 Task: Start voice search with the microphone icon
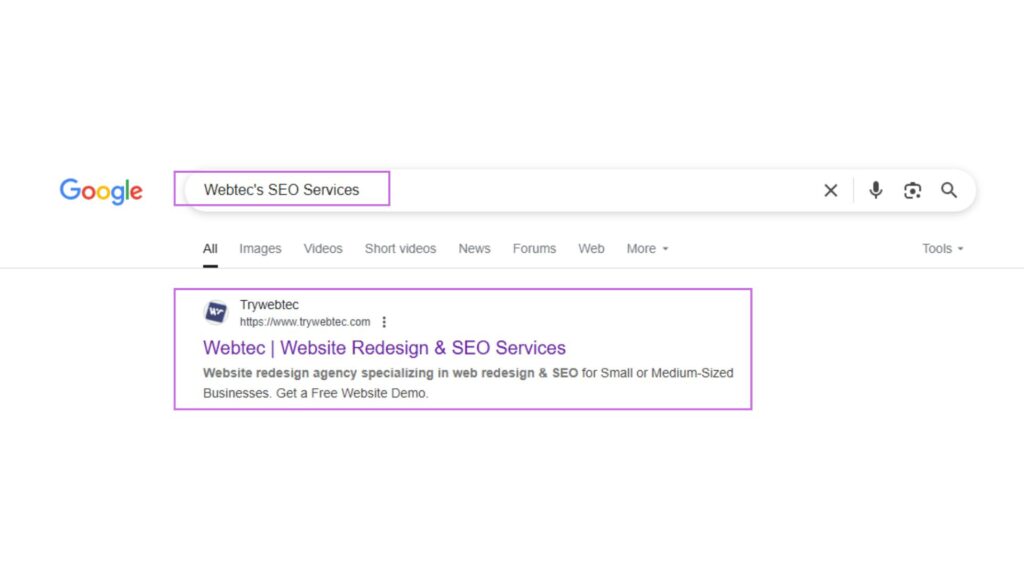[x=876, y=190]
